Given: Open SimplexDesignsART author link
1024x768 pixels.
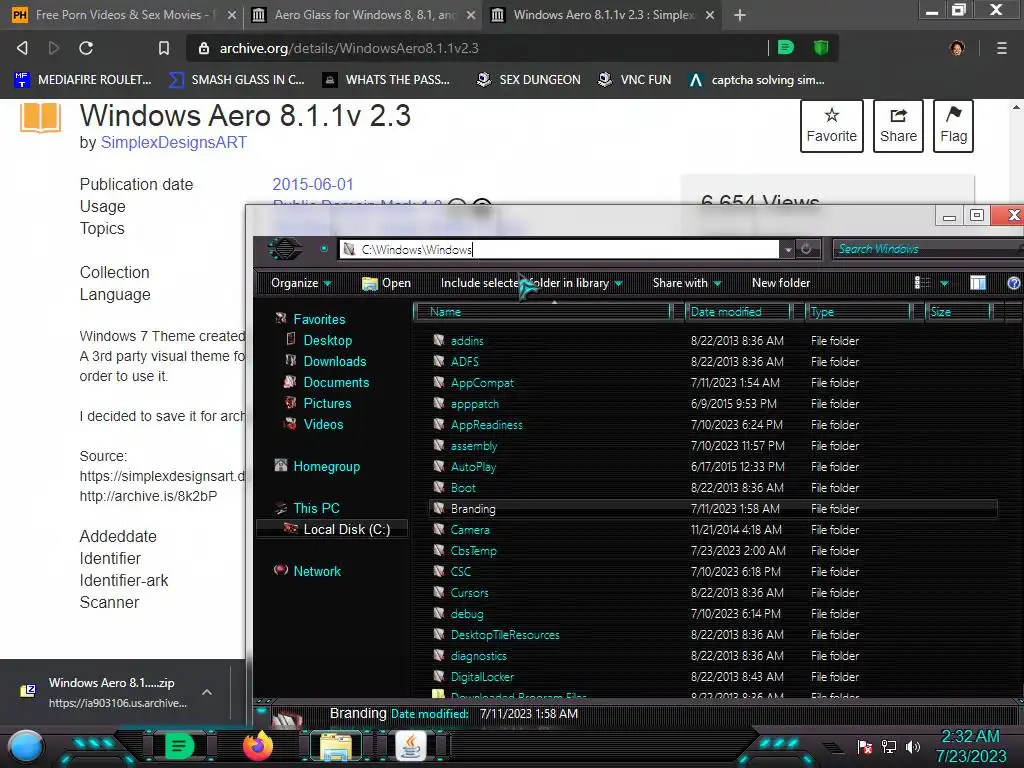Looking at the screenshot, I should point(174,142).
